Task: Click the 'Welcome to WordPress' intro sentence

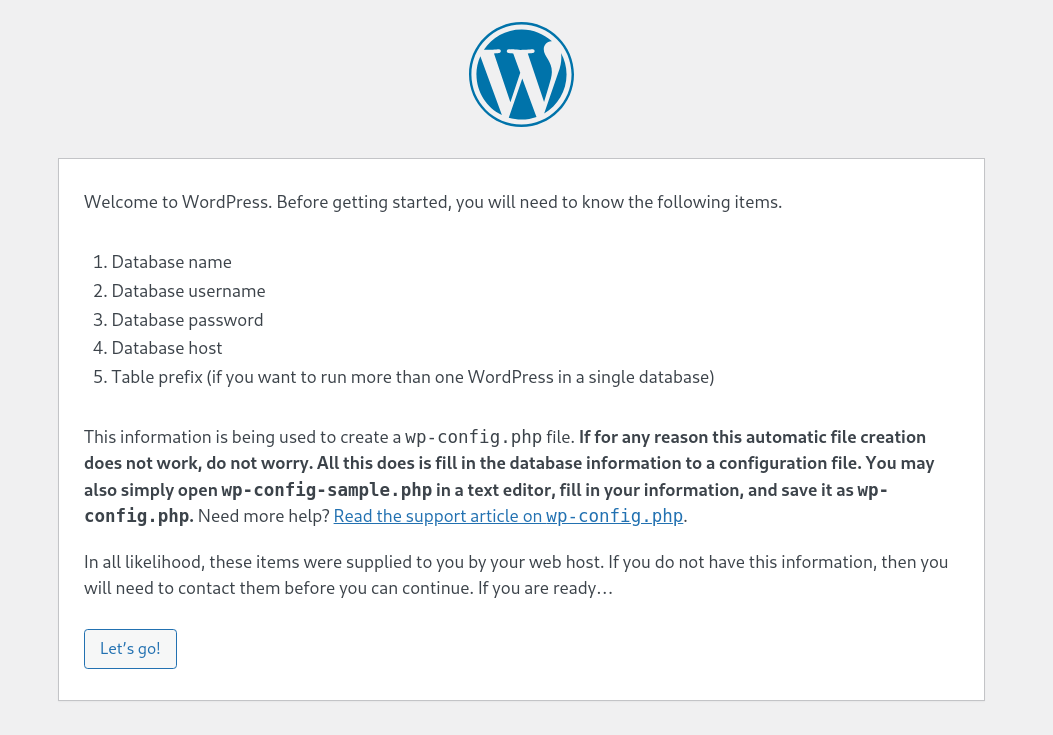Action: (x=432, y=202)
